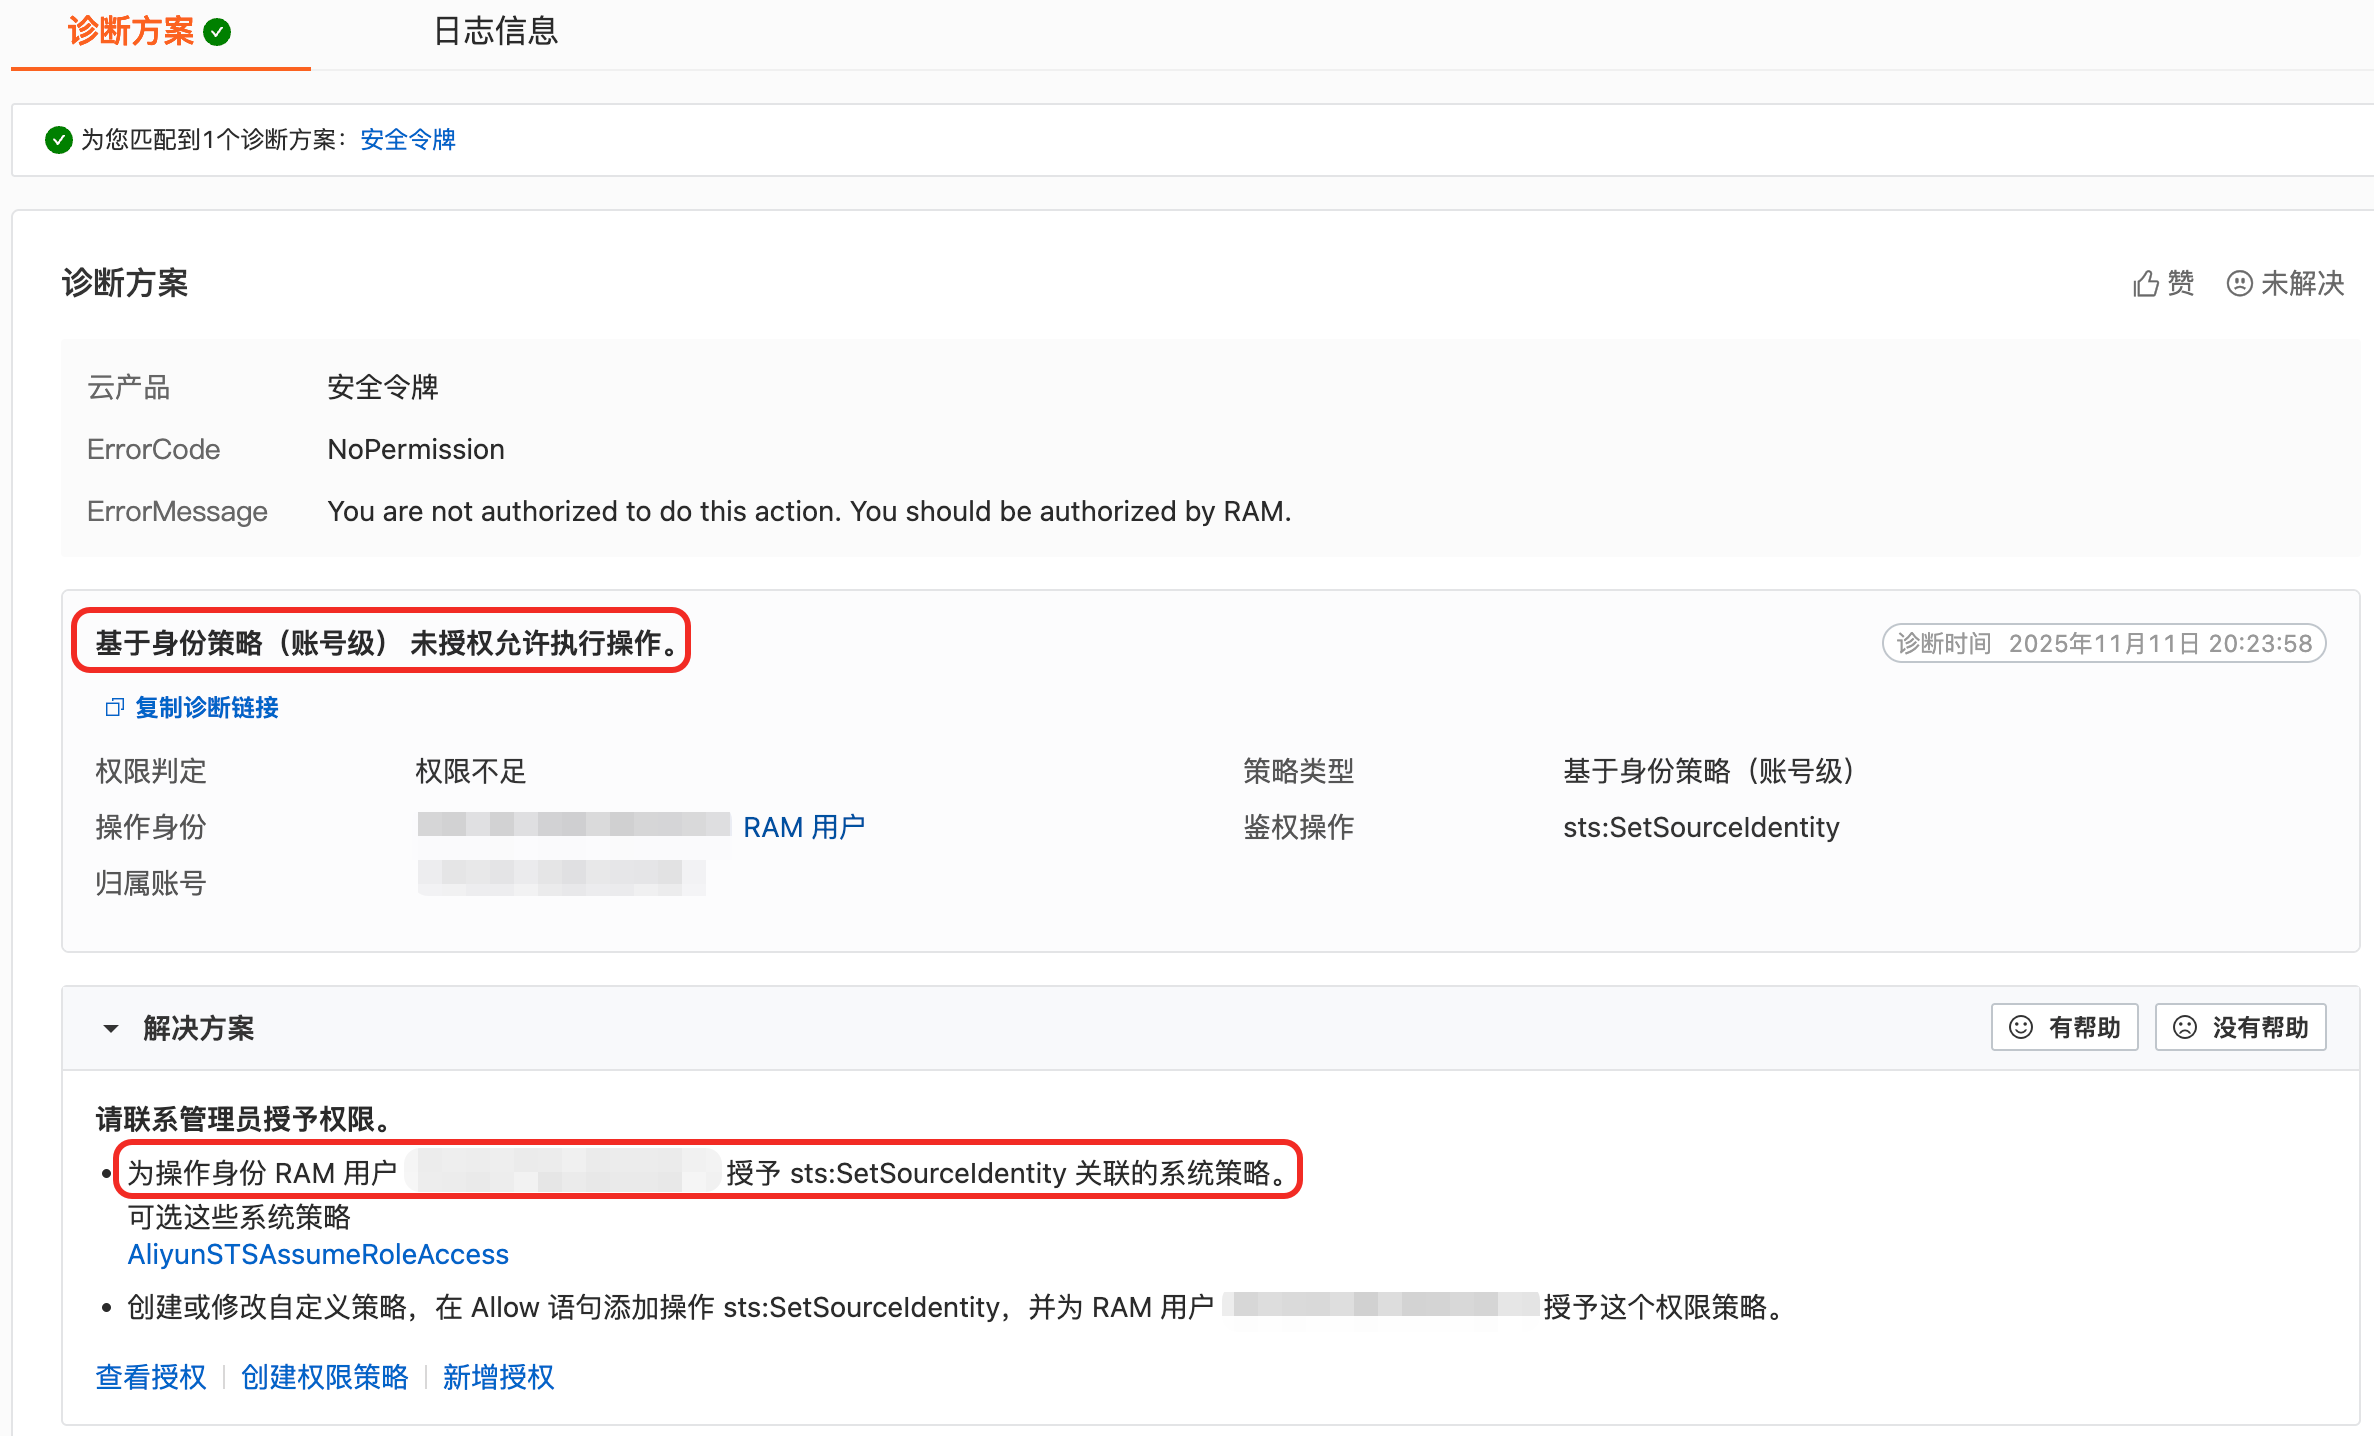Click the 未解决 sad-face icon
This screenshot has width=2374, height=1436.
click(x=2239, y=284)
